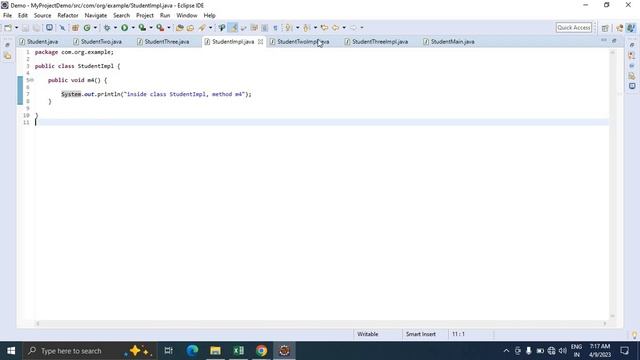
Task: Open Google Chrome from the taskbar
Action: coord(261,351)
